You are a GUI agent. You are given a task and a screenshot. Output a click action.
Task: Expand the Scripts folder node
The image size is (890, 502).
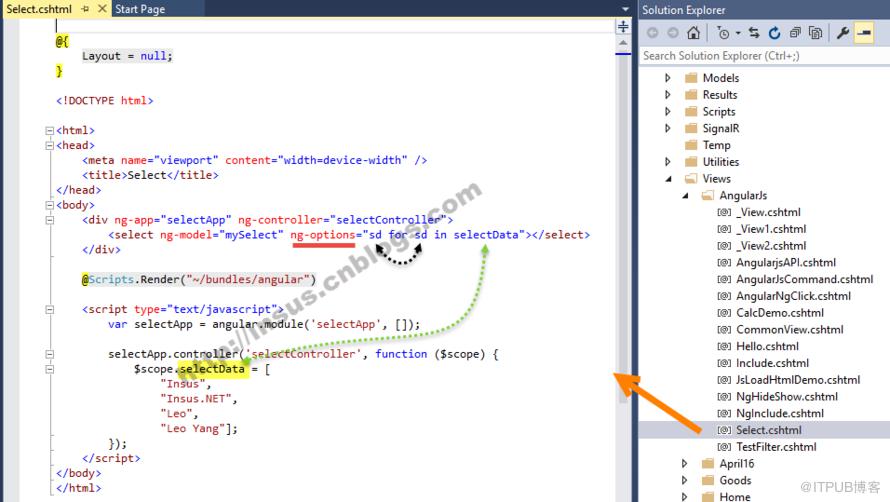pyautogui.click(x=668, y=111)
